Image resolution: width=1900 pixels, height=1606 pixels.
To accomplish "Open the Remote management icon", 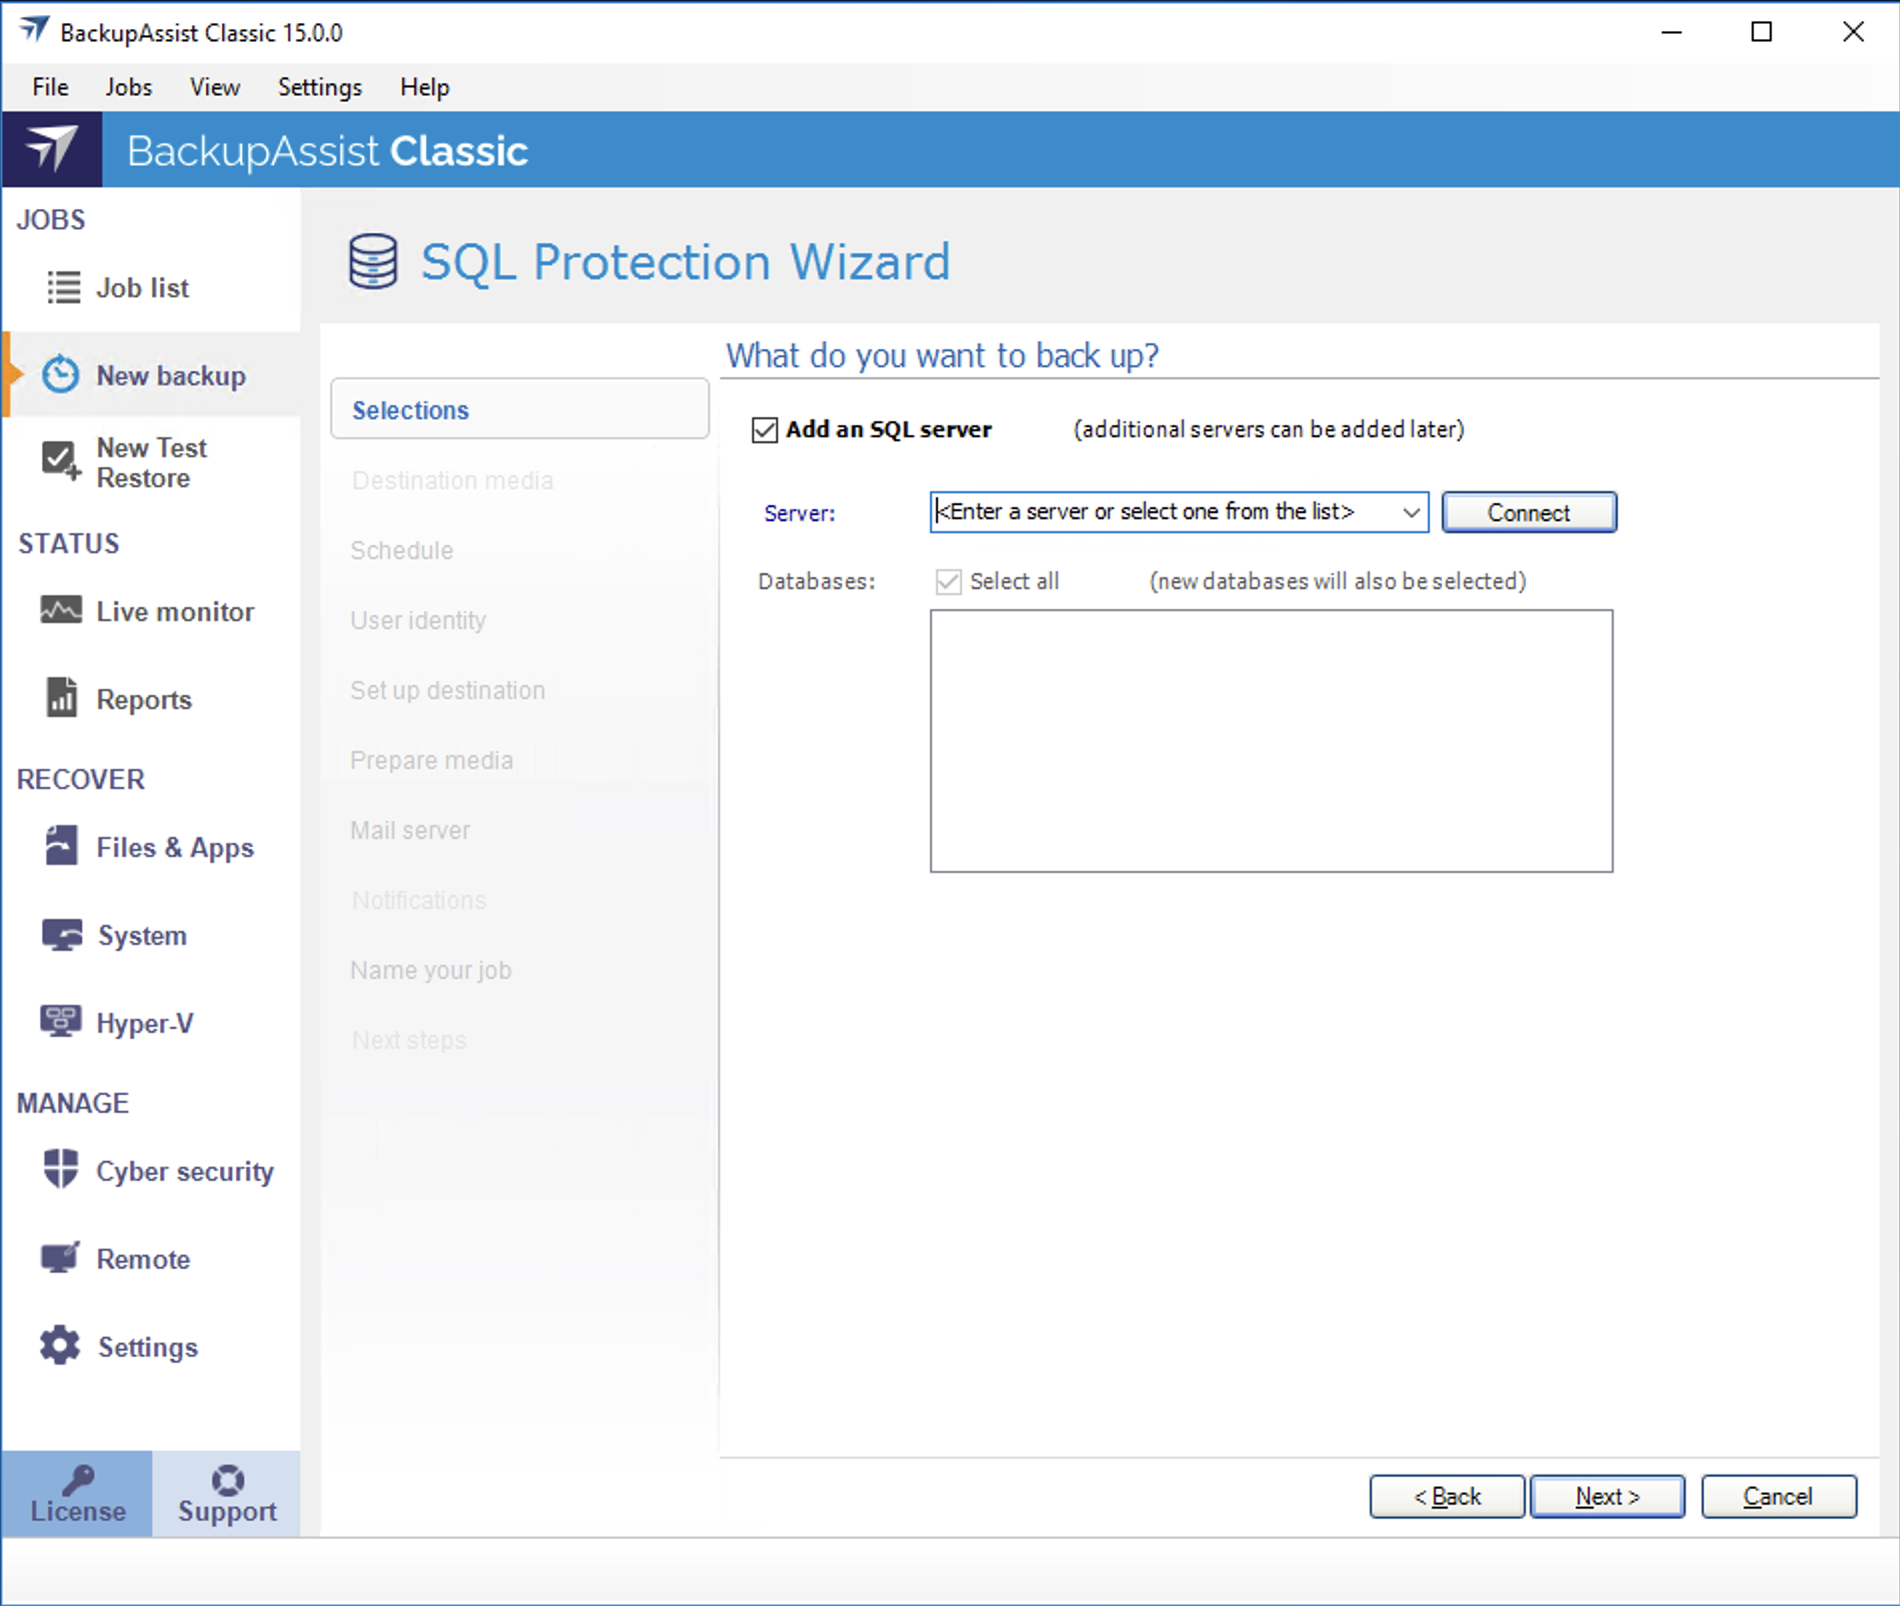I will [x=60, y=1258].
